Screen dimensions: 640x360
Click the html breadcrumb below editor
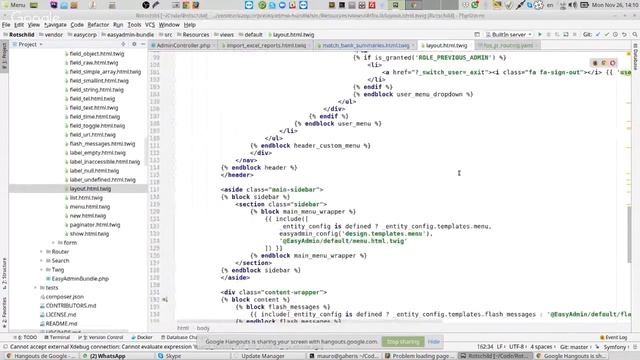click(x=183, y=328)
